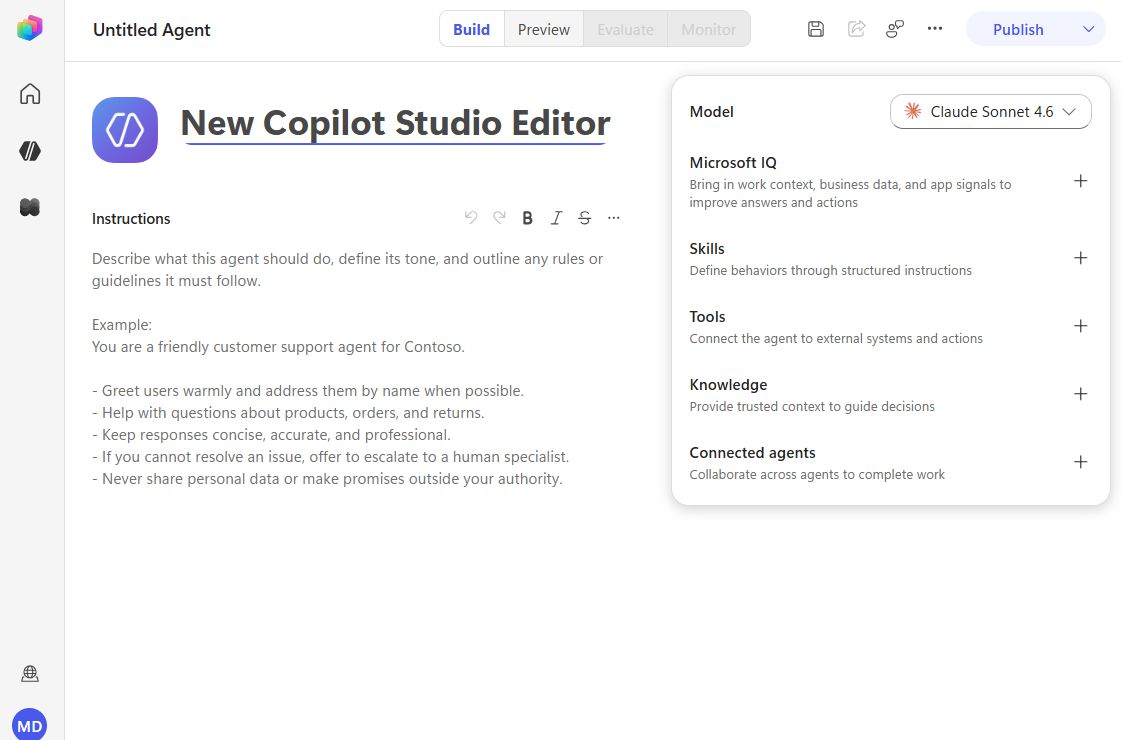Viewport: 1121px width, 740px height.
Task: Open the butterfly-shaped sidebar icon
Action: point(30,207)
